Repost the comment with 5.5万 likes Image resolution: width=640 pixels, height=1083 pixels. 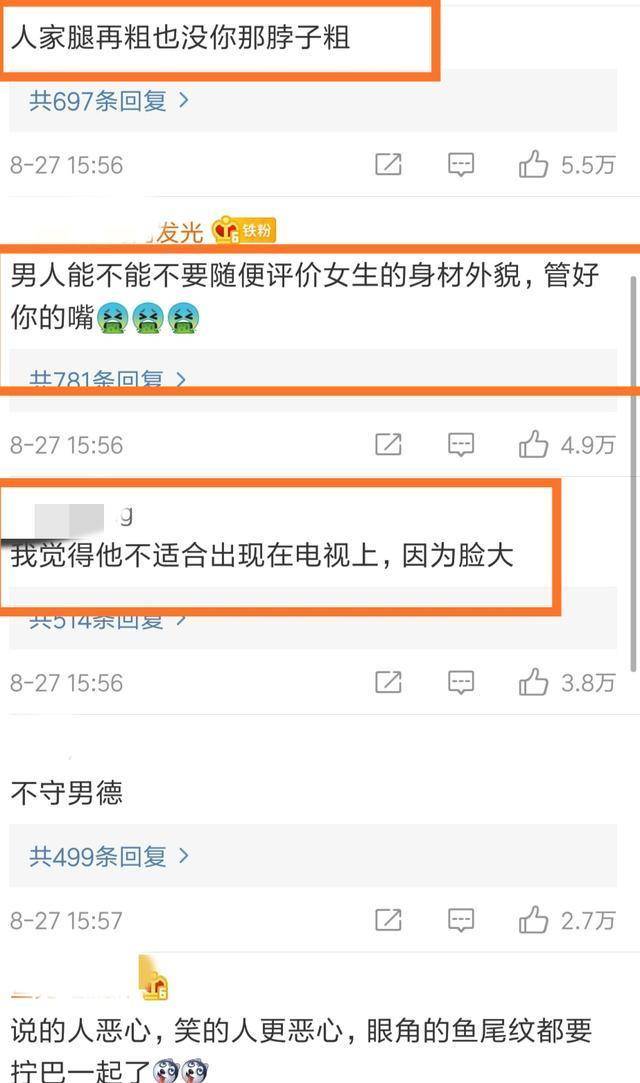(388, 165)
